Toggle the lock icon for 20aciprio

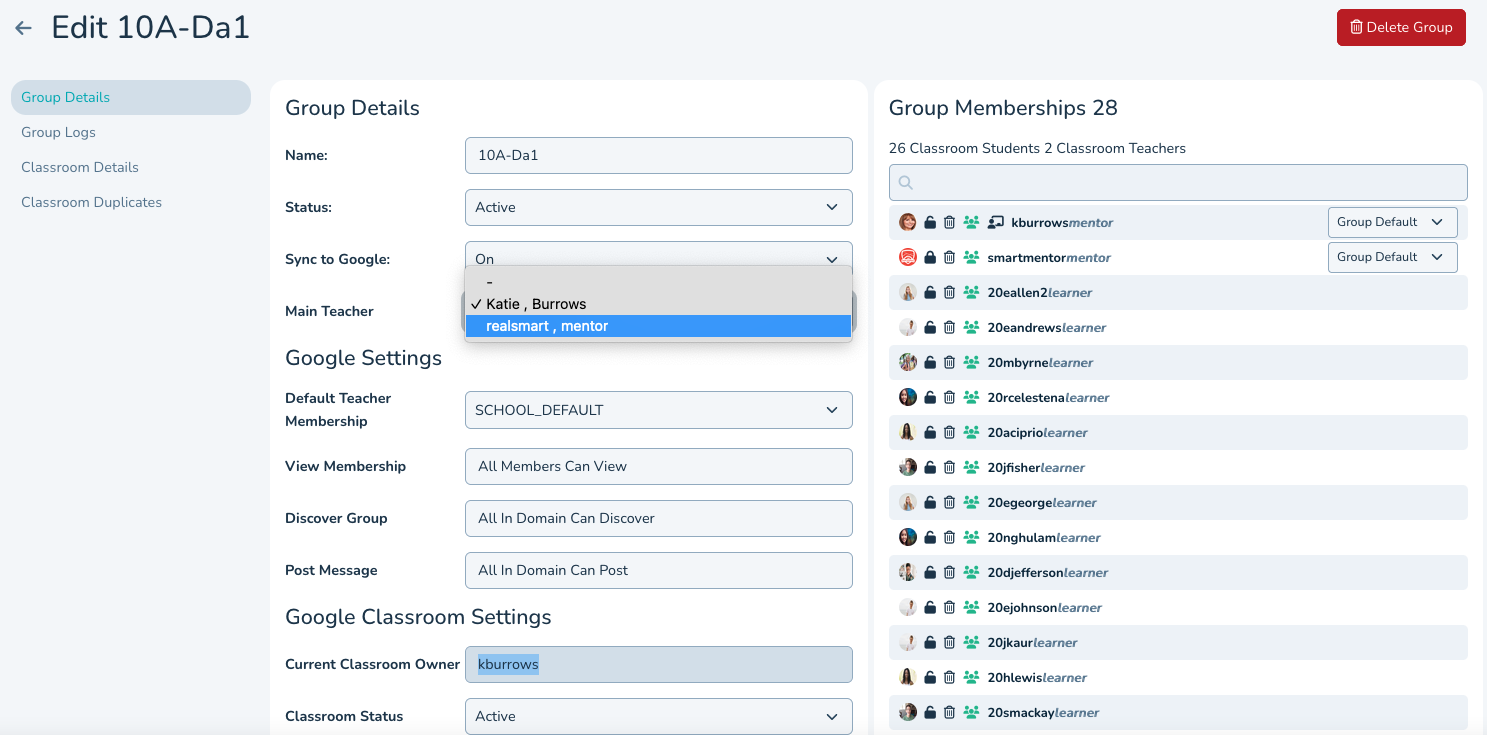click(929, 432)
